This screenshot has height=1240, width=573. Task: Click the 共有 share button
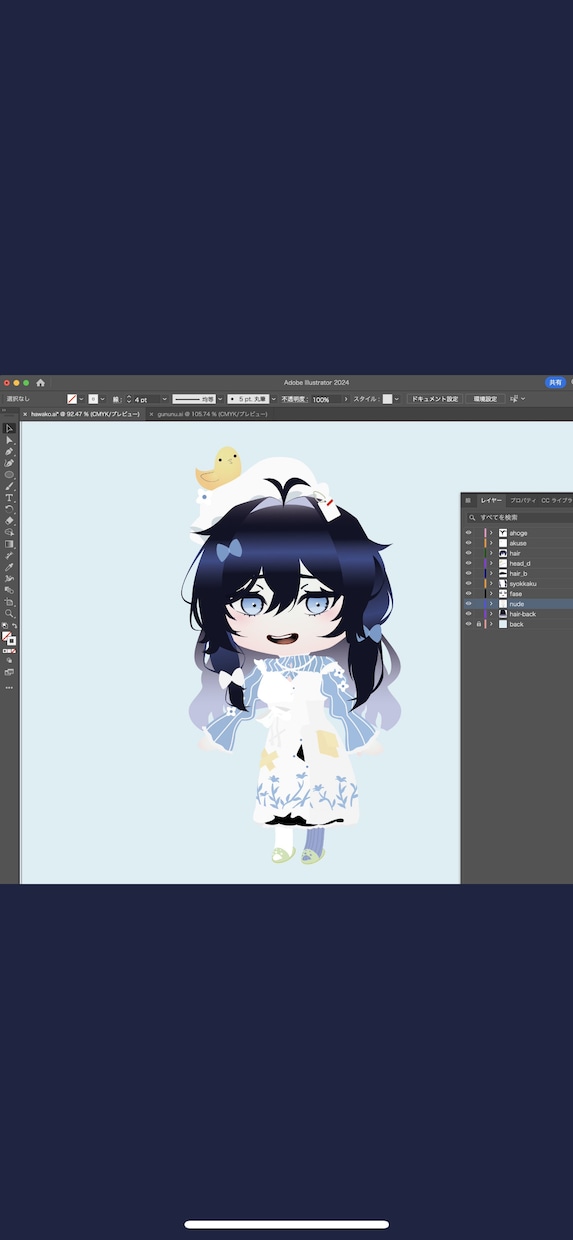tap(555, 383)
